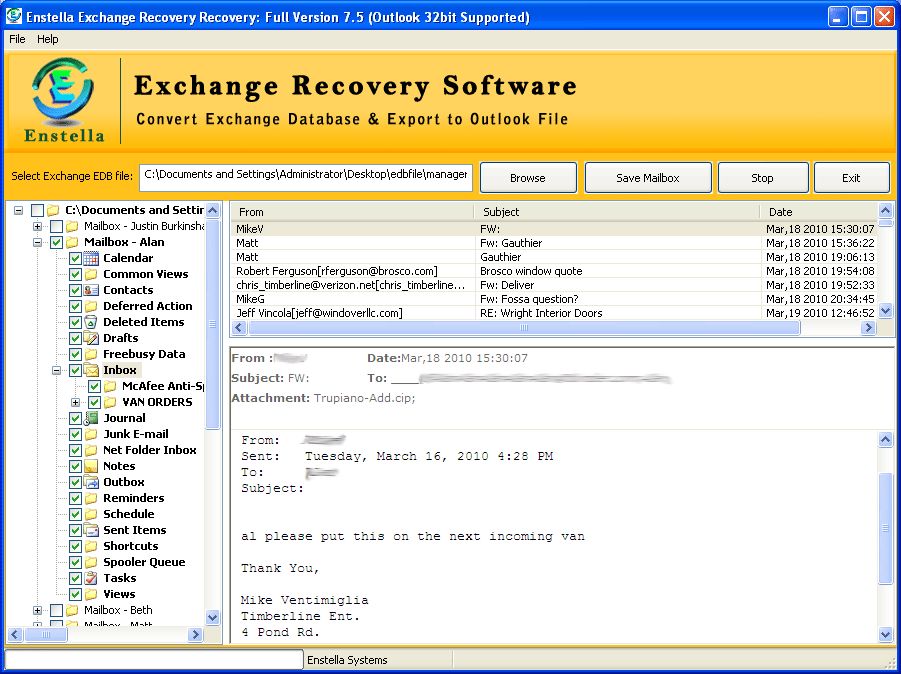
Task: Select the Fw: Gauthier email row
Action: coord(554,243)
